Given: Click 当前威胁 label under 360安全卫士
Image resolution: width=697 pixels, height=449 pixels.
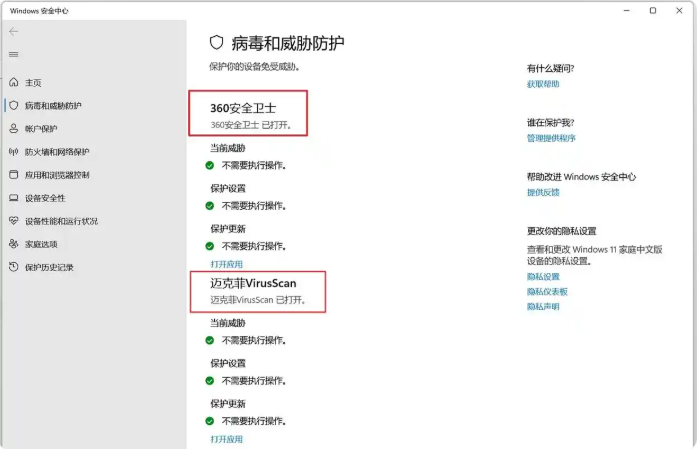Looking at the screenshot, I should point(228,148).
